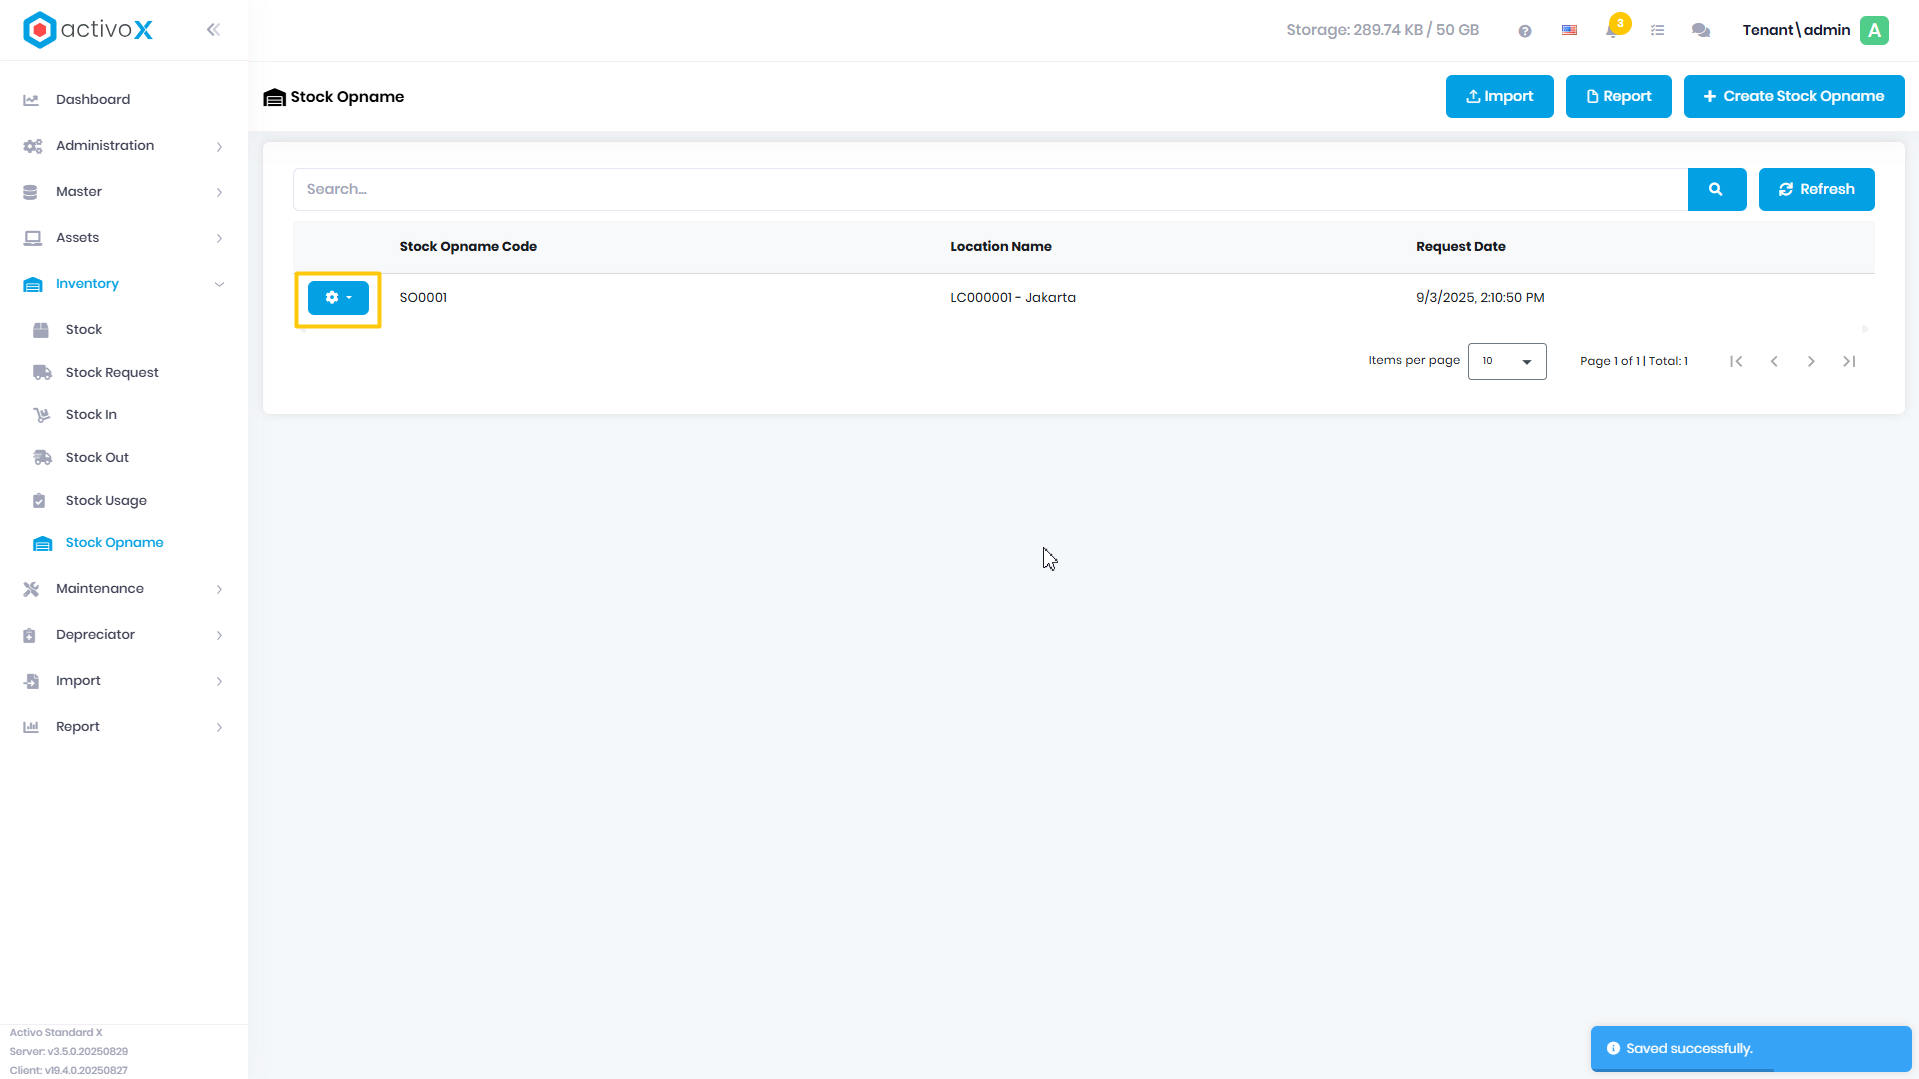1919x1079 pixels.
Task: Sort by Location Name column
Action: 1001,247
